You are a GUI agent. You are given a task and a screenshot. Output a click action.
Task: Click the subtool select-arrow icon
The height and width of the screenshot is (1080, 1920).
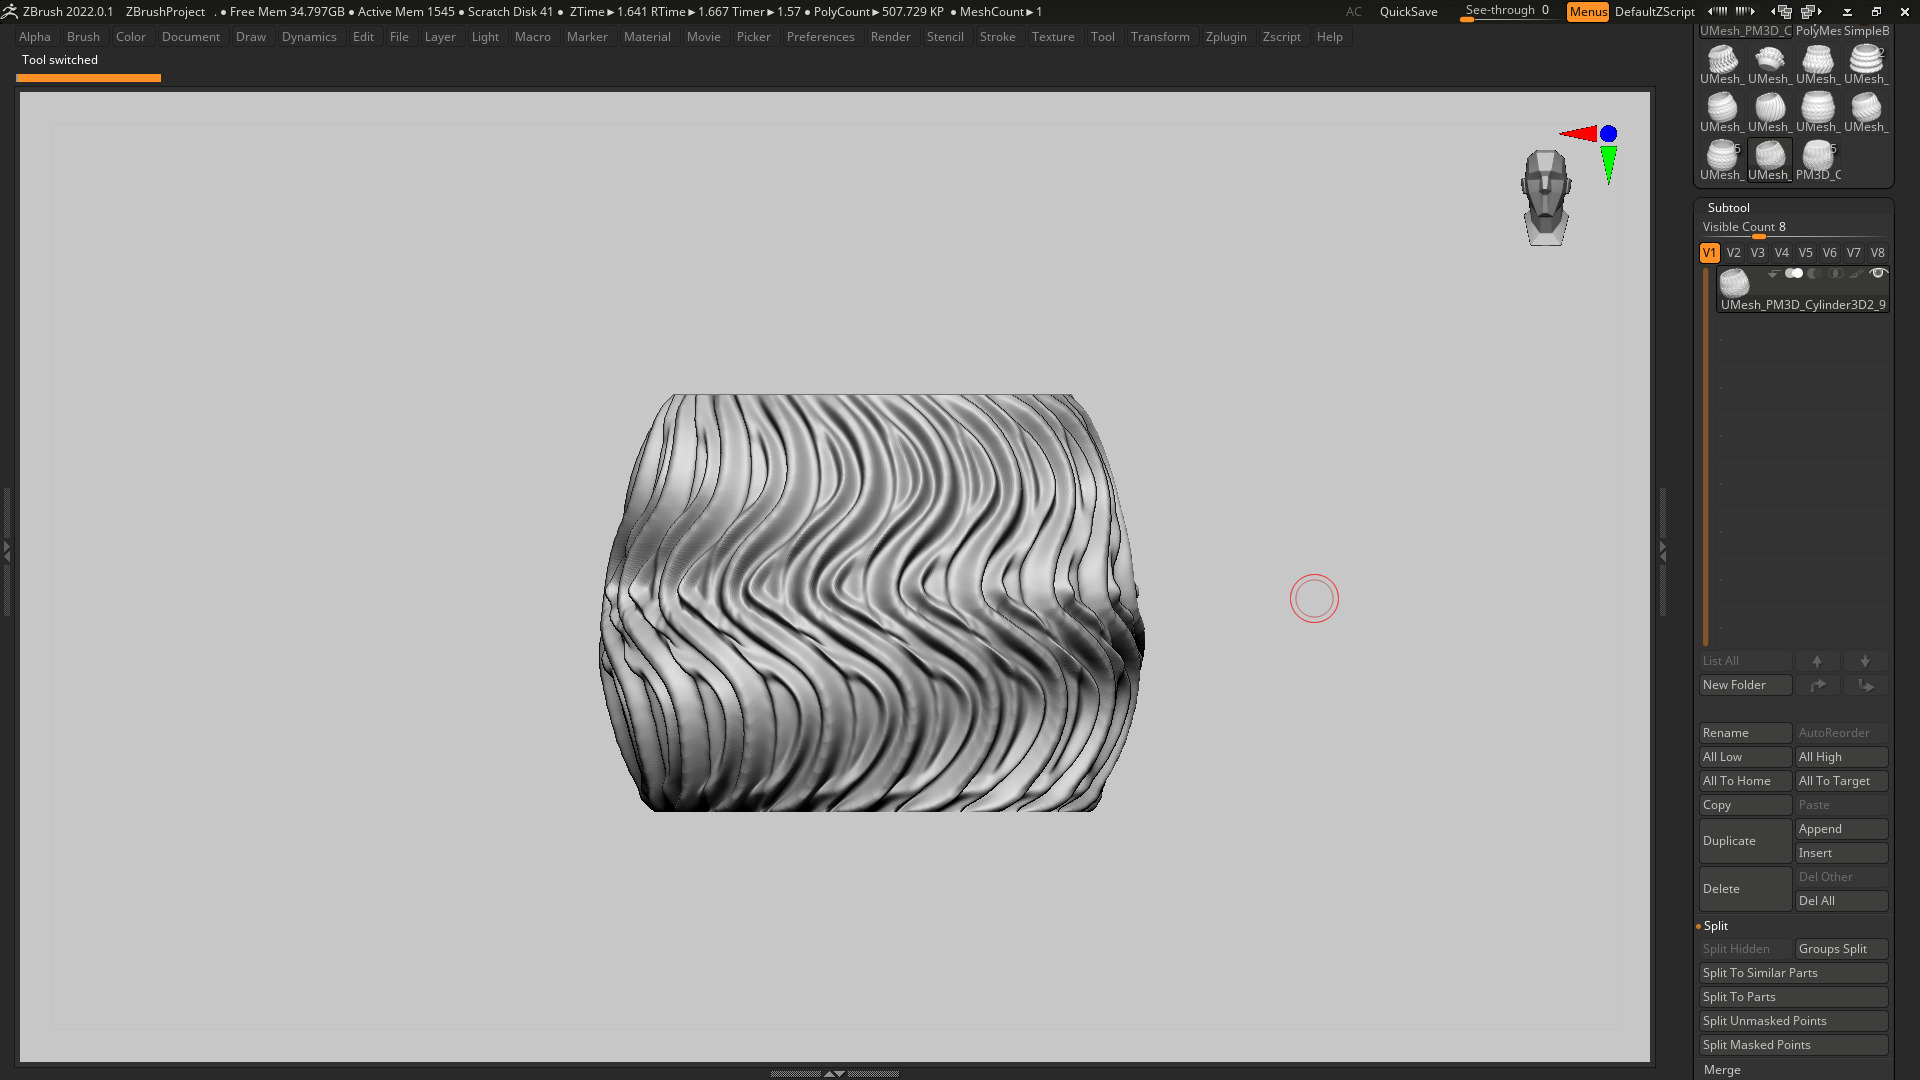coord(1774,274)
